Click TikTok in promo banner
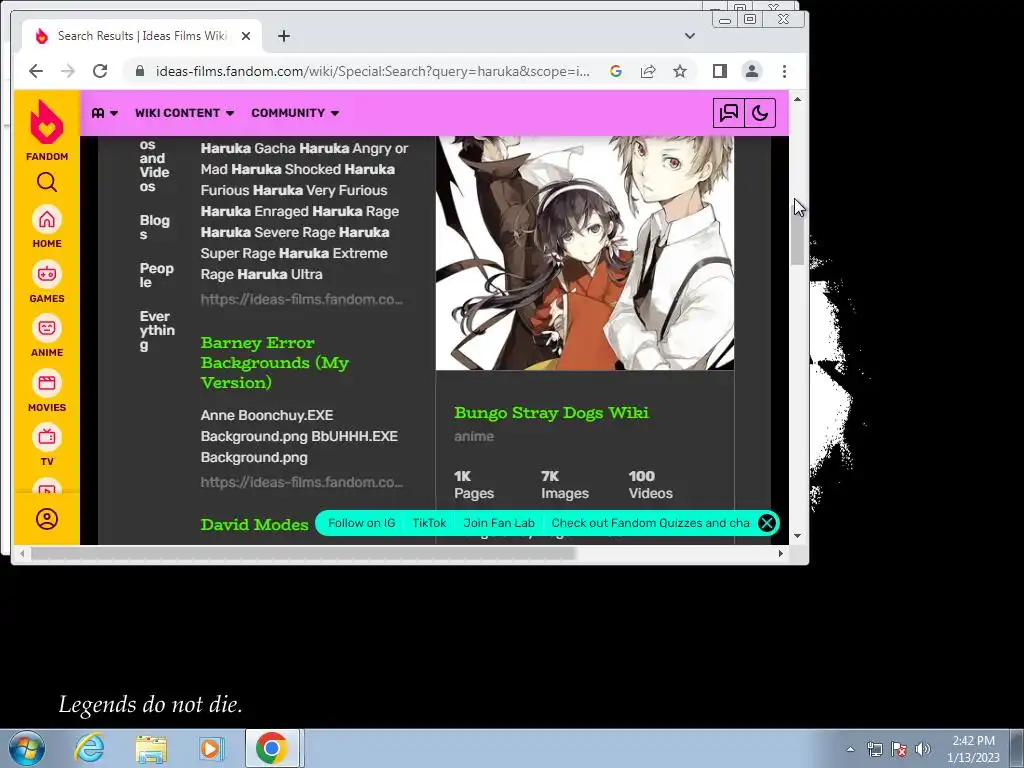 point(429,523)
